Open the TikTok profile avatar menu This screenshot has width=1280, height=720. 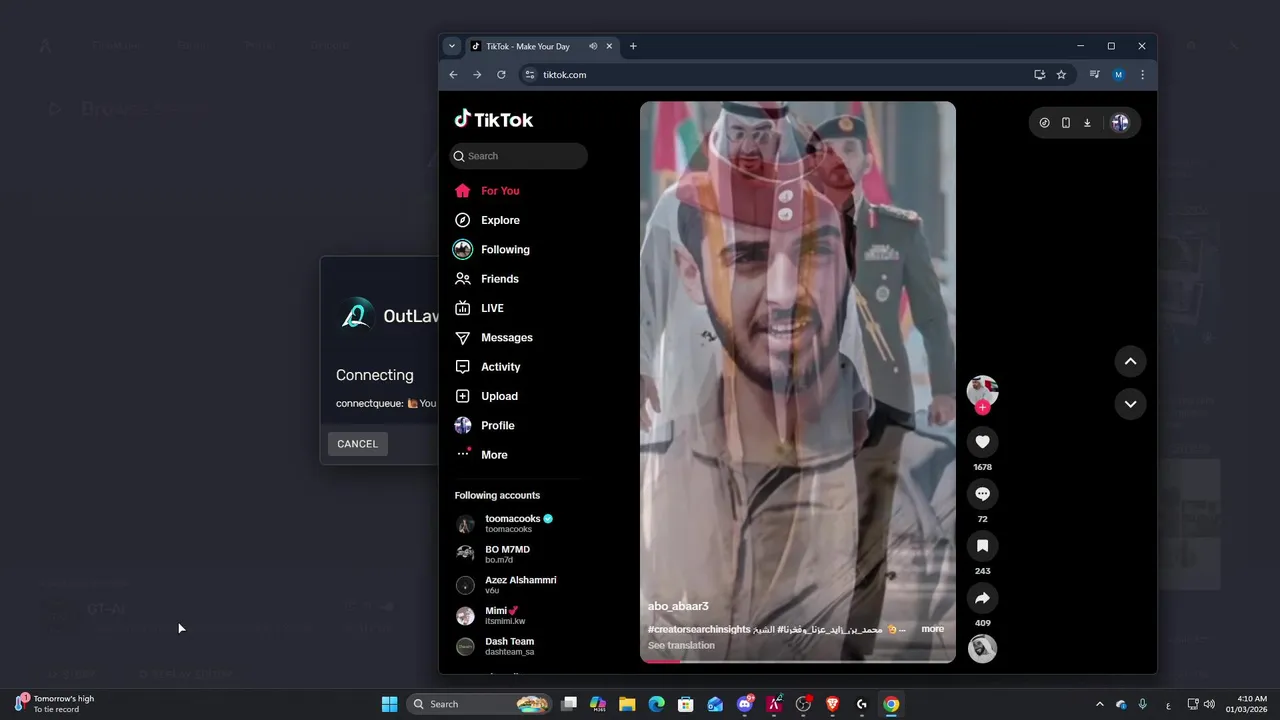click(x=1120, y=123)
